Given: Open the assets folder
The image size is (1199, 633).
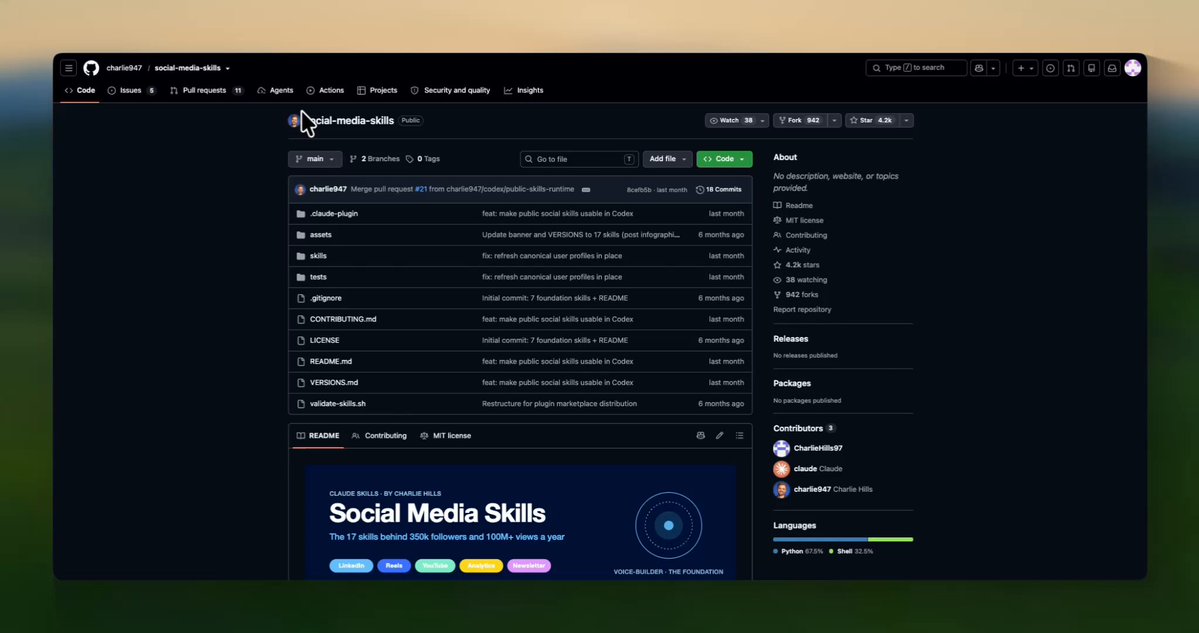Looking at the screenshot, I should (320, 235).
